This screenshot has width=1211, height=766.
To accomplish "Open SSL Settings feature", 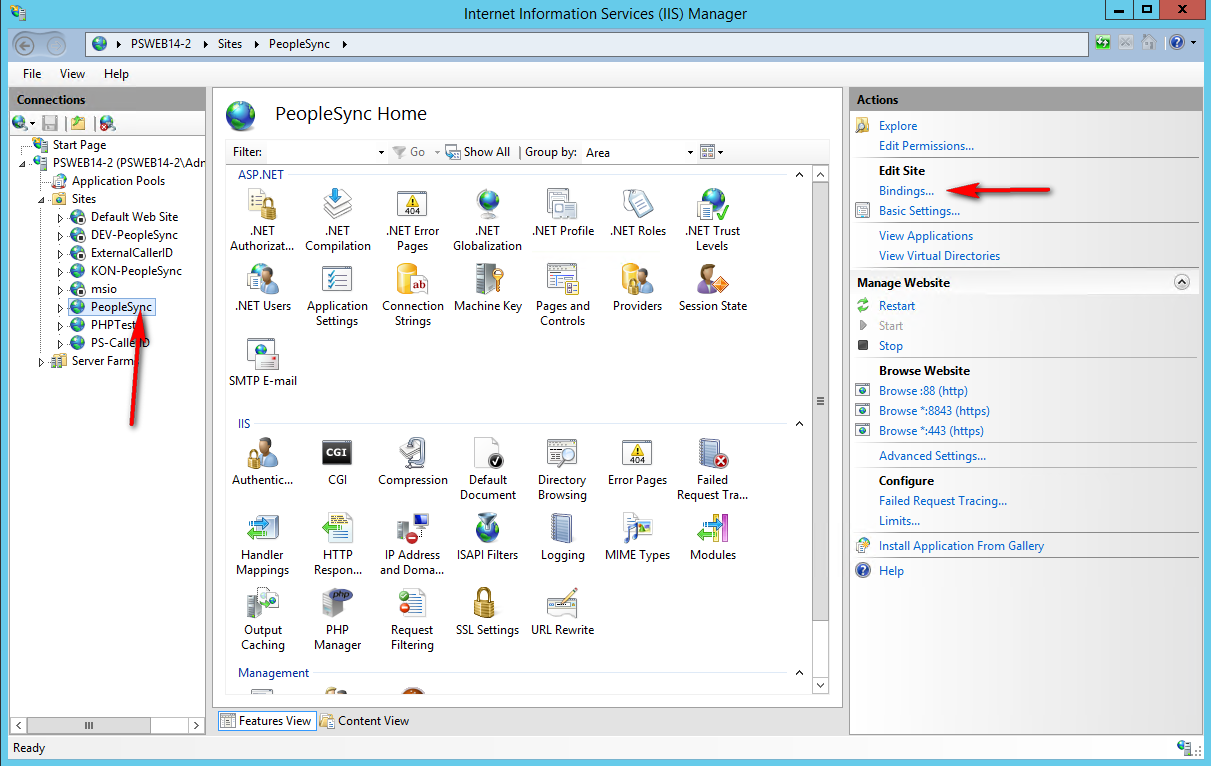I will point(487,612).
